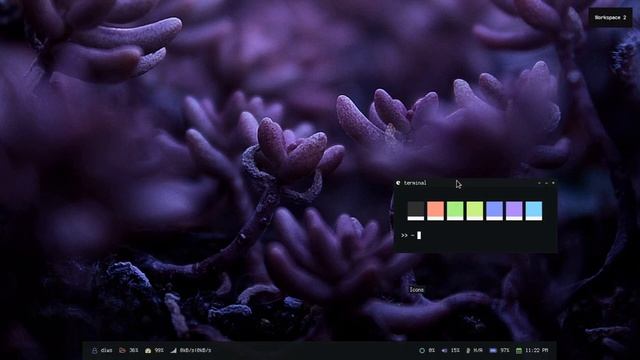Screen dimensions: 640x360
Task: Click the dark gray color block in the terminal
Action: tap(416, 211)
